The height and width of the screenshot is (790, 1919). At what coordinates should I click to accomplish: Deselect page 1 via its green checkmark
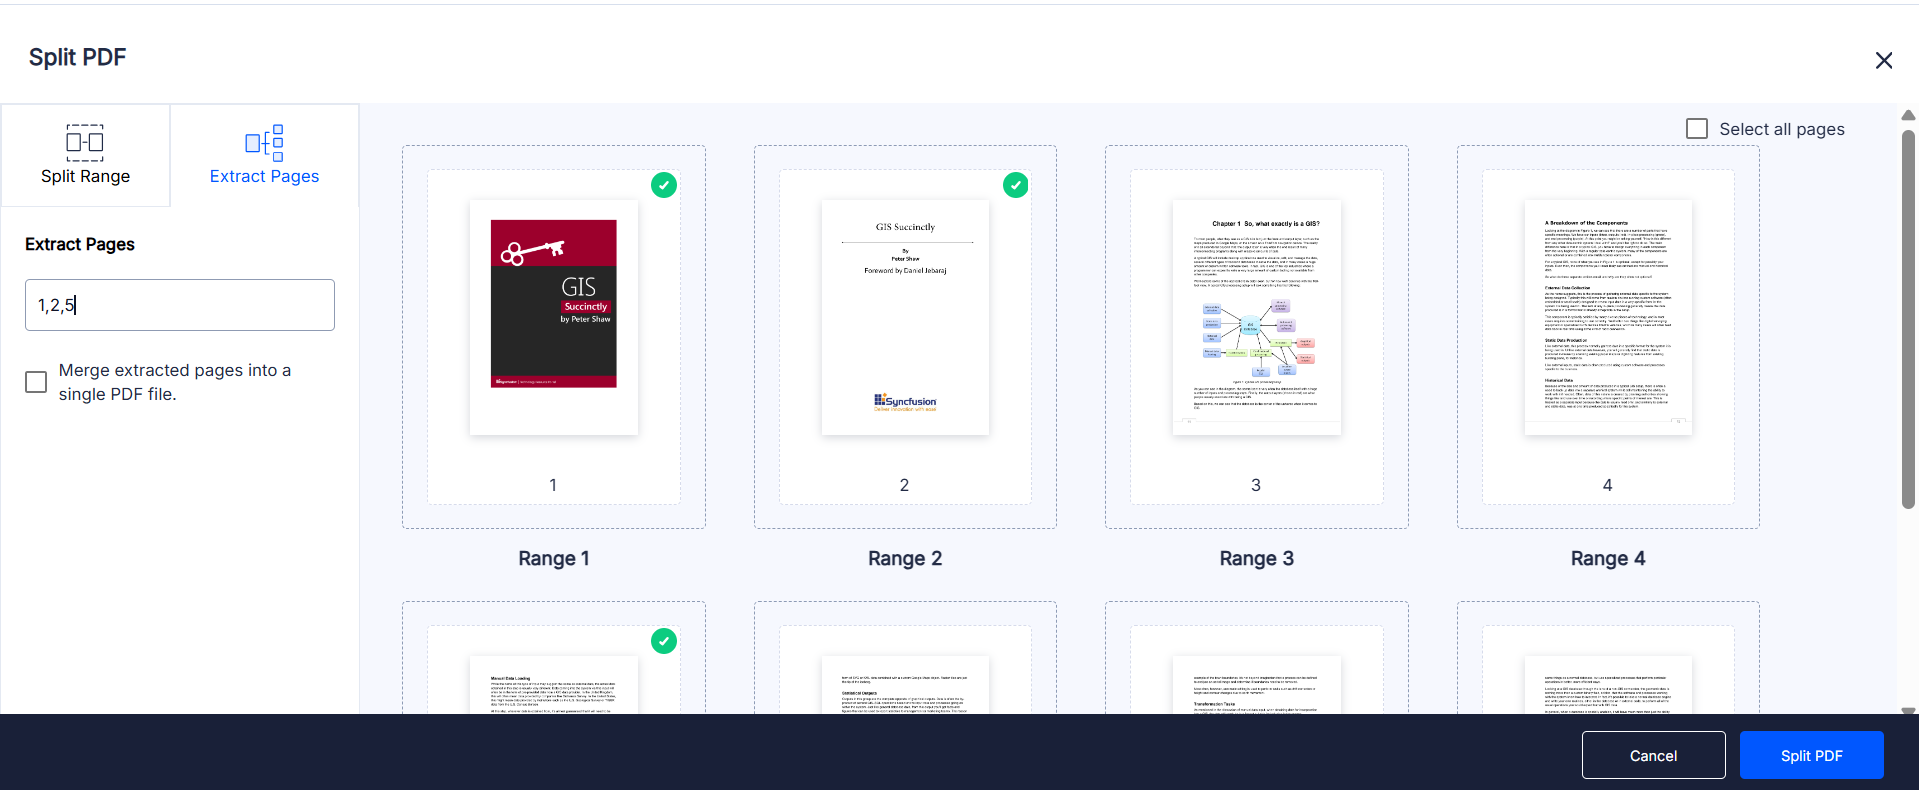pos(664,185)
